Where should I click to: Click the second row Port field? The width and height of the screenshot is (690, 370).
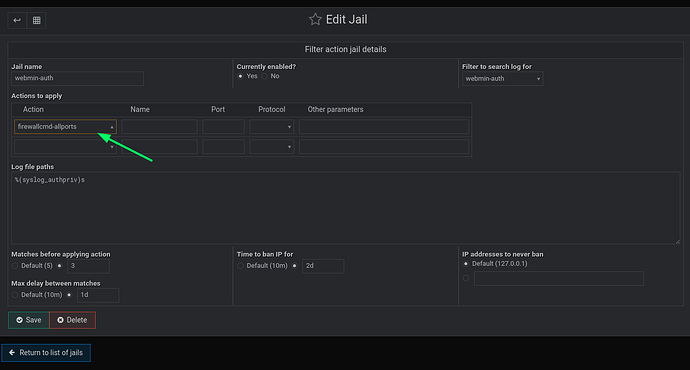click(x=224, y=147)
